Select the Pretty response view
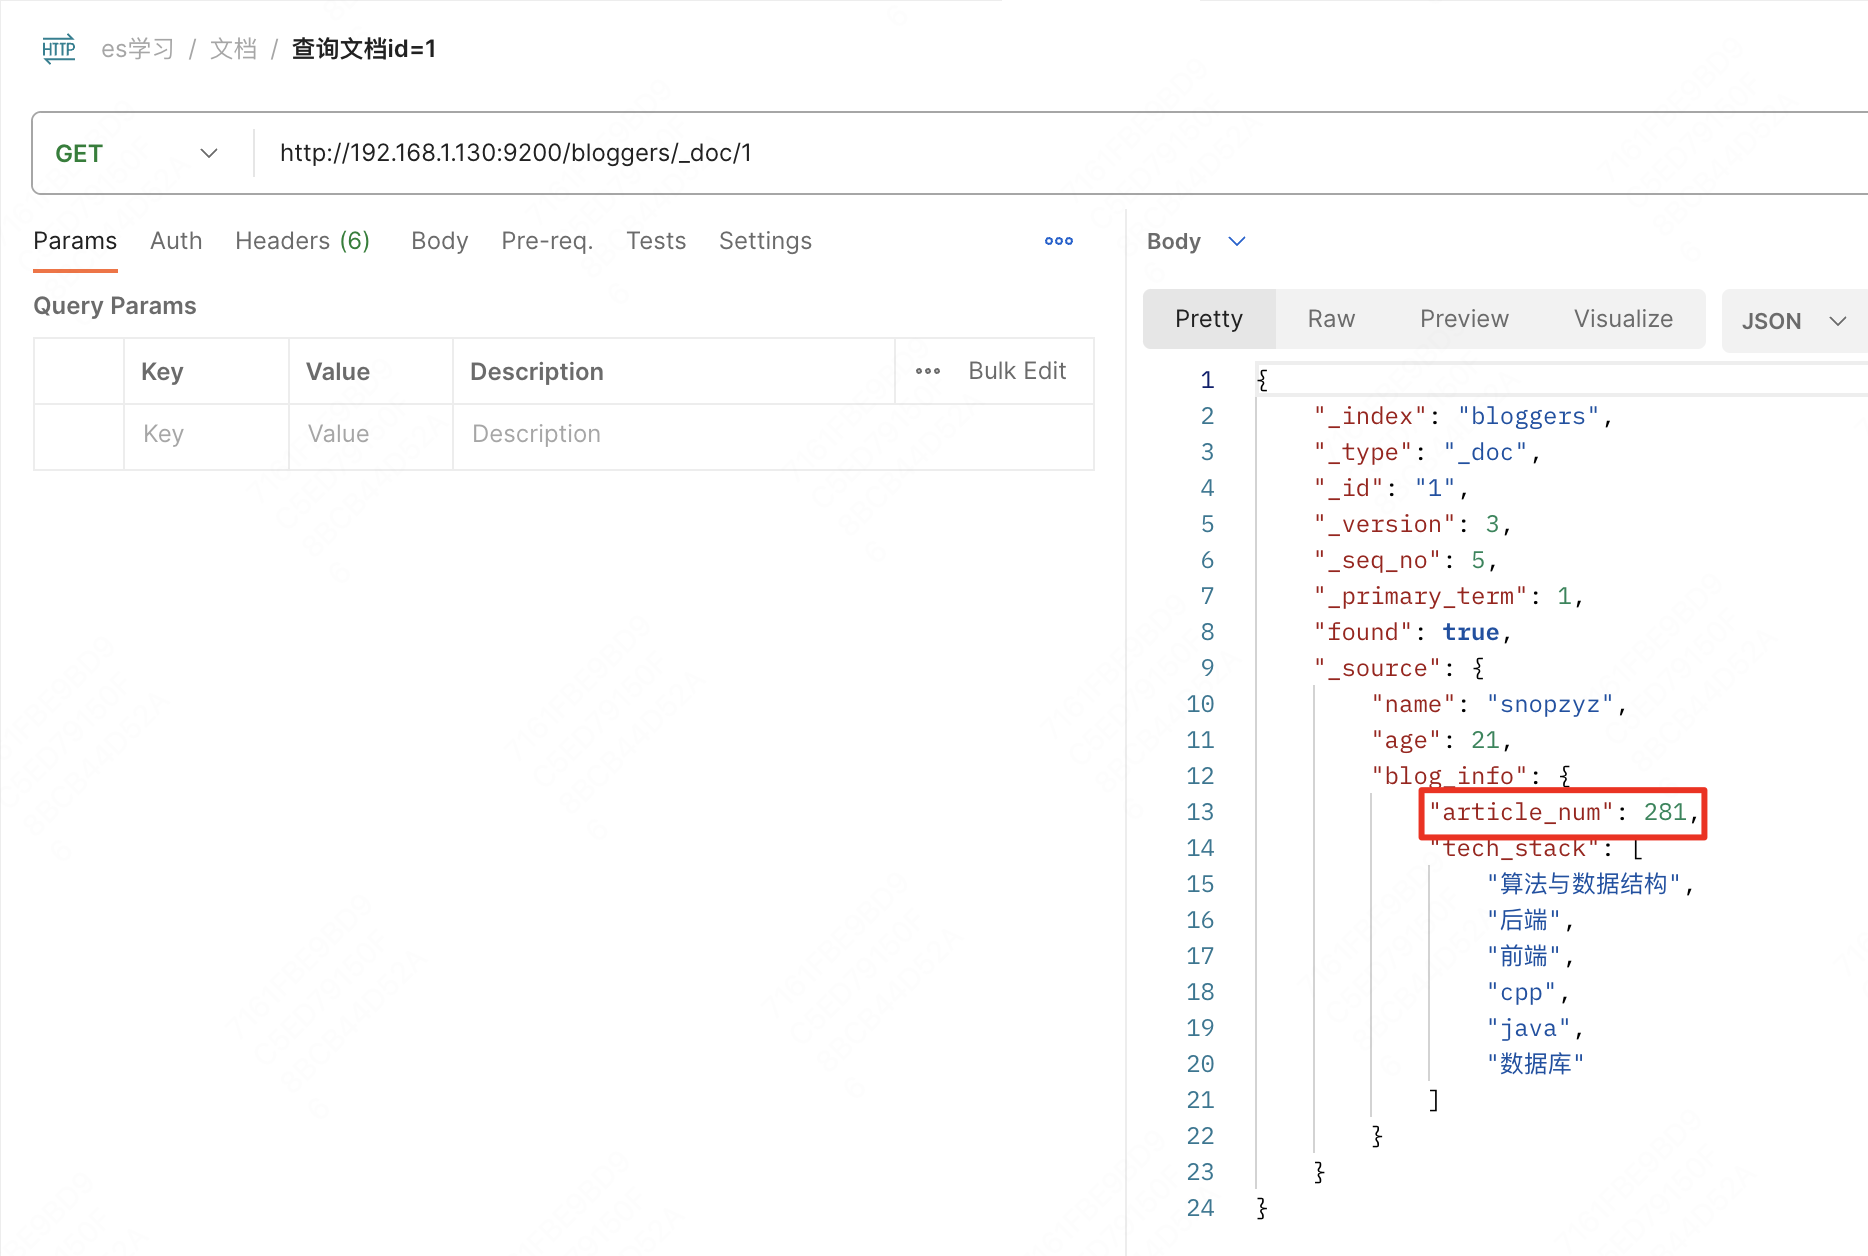The height and width of the screenshot is (1256, 1868). click(1209, 319)
